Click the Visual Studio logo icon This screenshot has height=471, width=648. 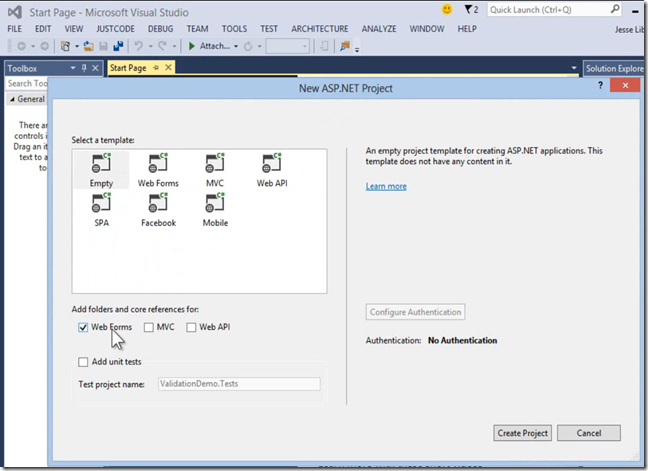[15, 12]
